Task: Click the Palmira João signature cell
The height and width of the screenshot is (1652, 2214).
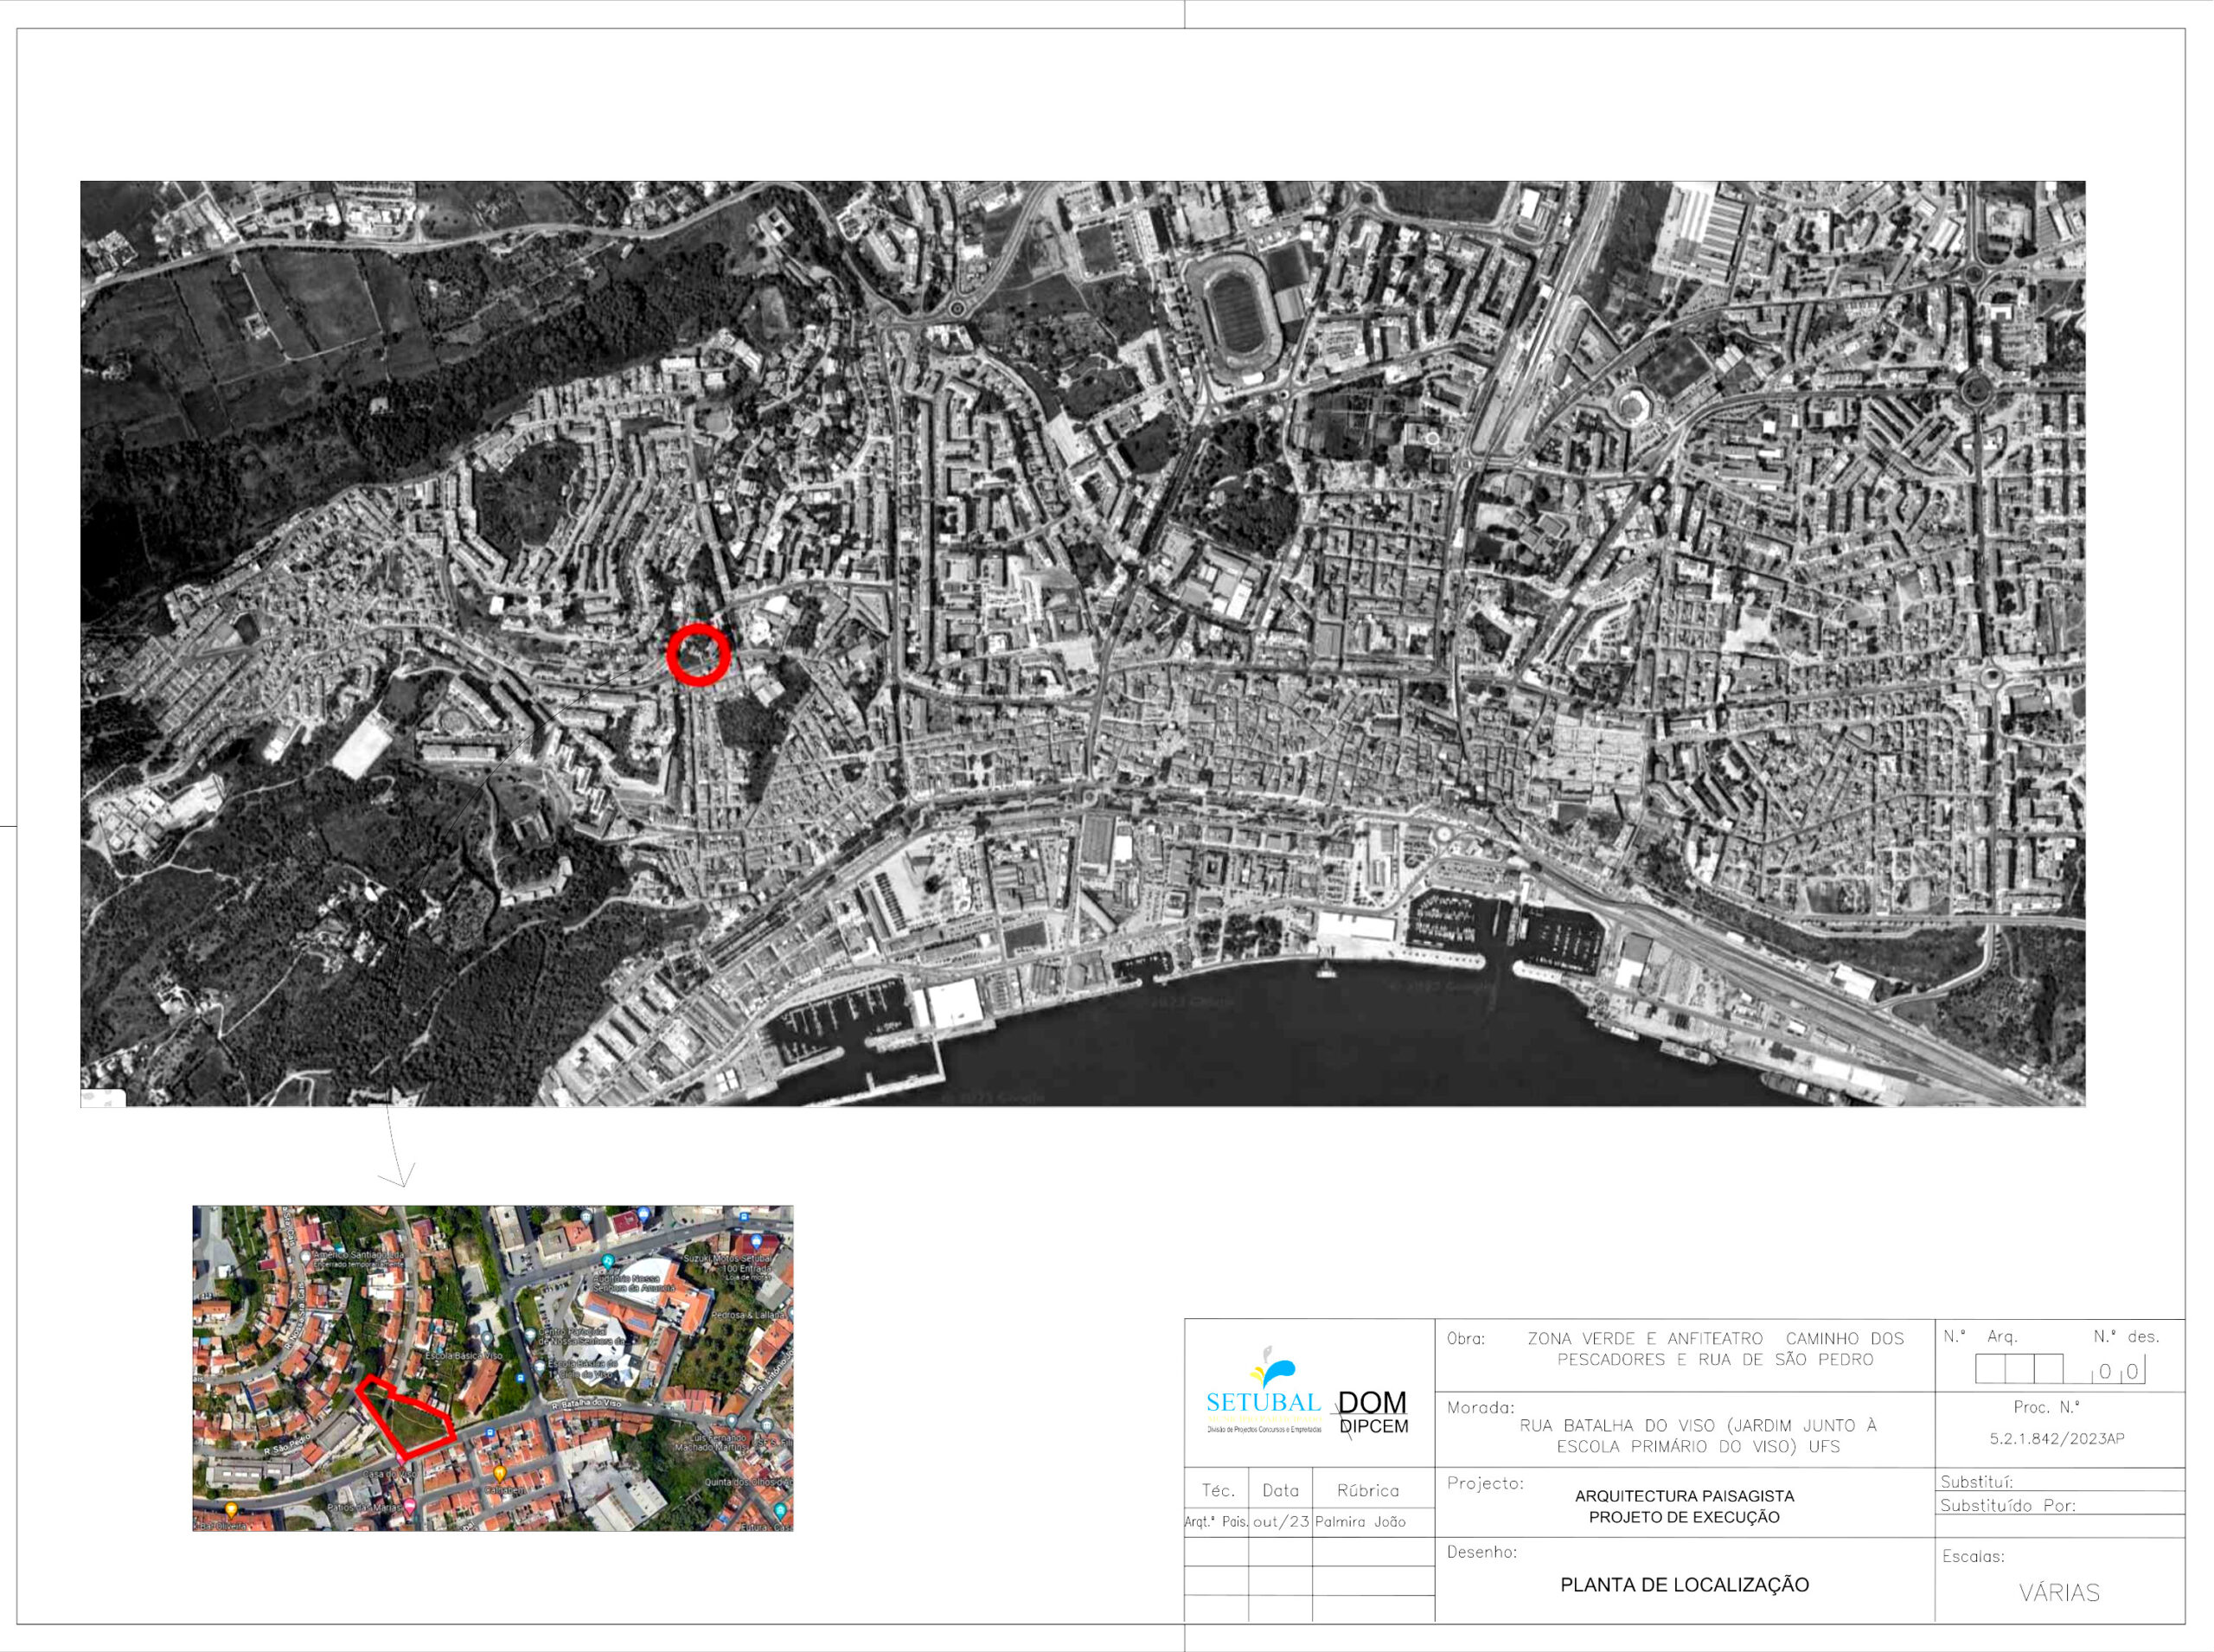Action: click(x=1360, y=1522)
